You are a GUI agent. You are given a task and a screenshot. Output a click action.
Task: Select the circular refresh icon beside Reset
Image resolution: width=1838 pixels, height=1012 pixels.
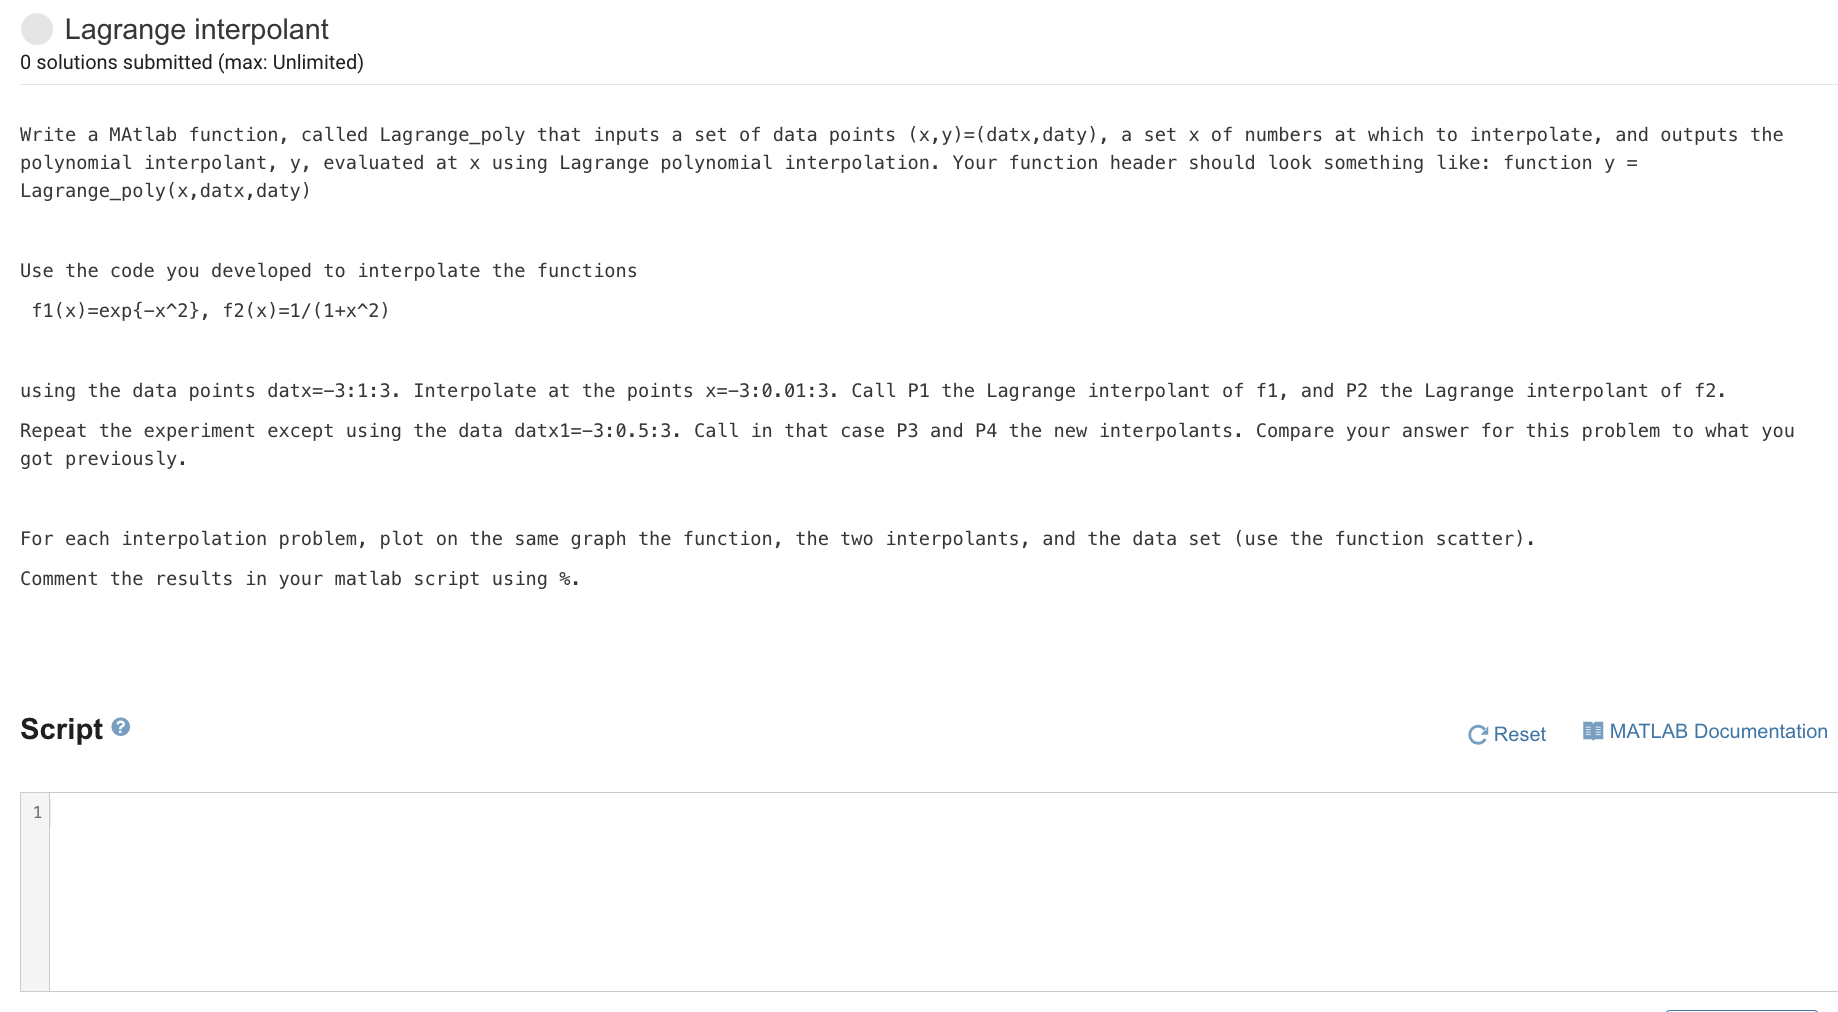point(1477,734)
